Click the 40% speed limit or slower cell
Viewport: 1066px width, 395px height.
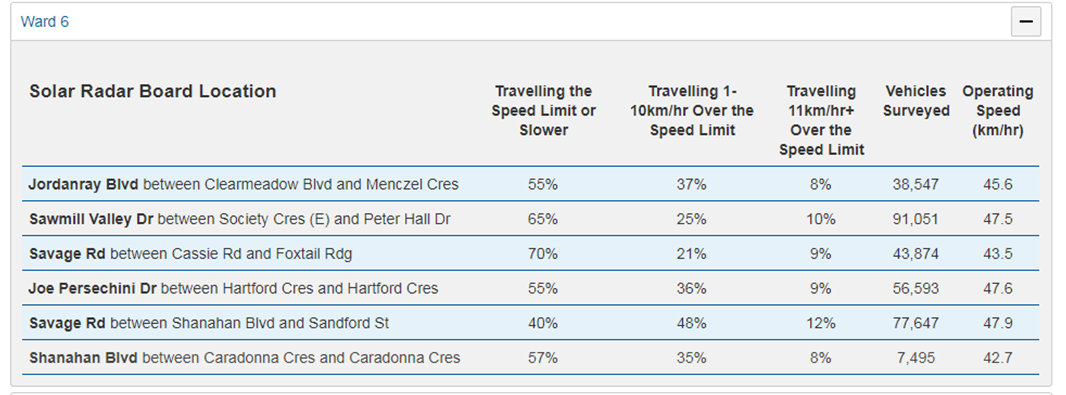(x=543, y=323)
